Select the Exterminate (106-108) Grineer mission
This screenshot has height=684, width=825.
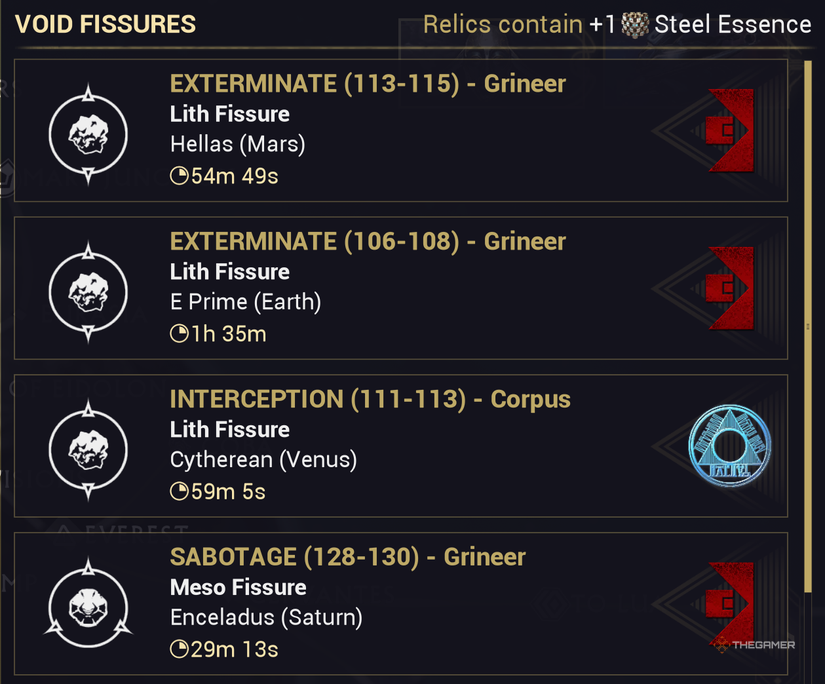coord(367,242)
